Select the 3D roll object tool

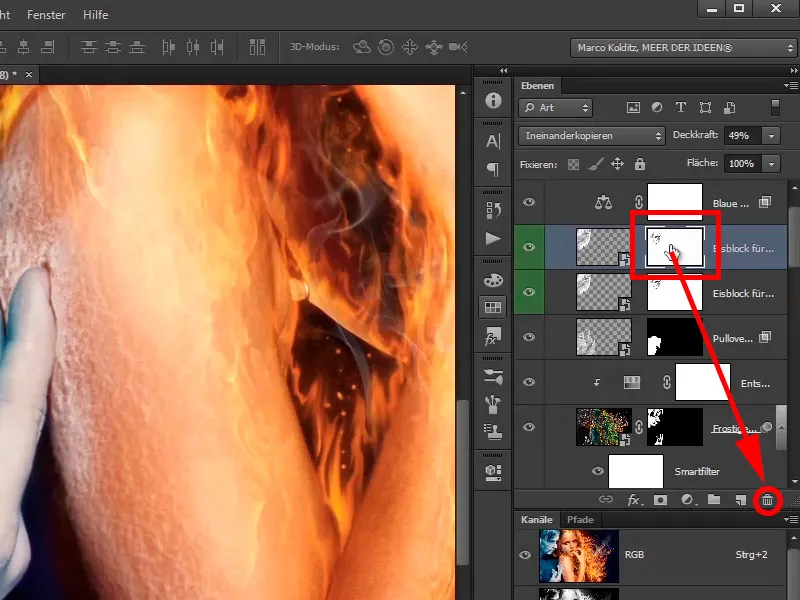(386, 47)
